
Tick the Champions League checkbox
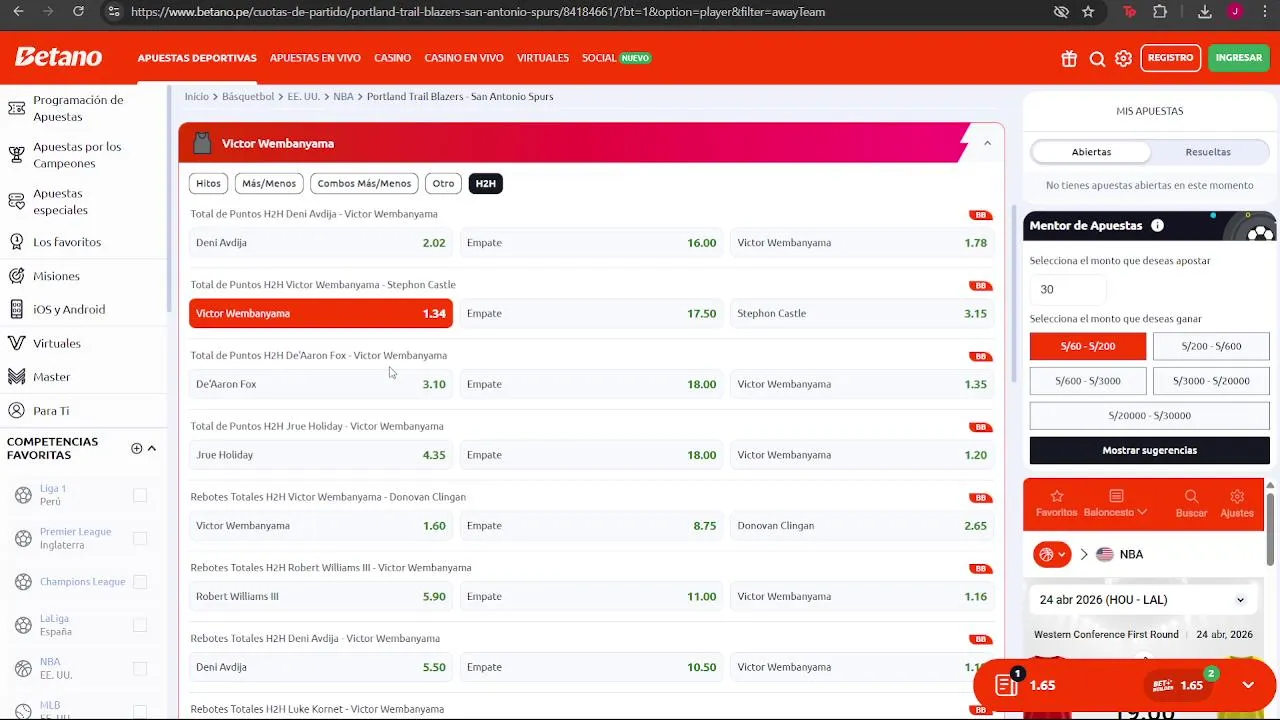click(140, 582)
